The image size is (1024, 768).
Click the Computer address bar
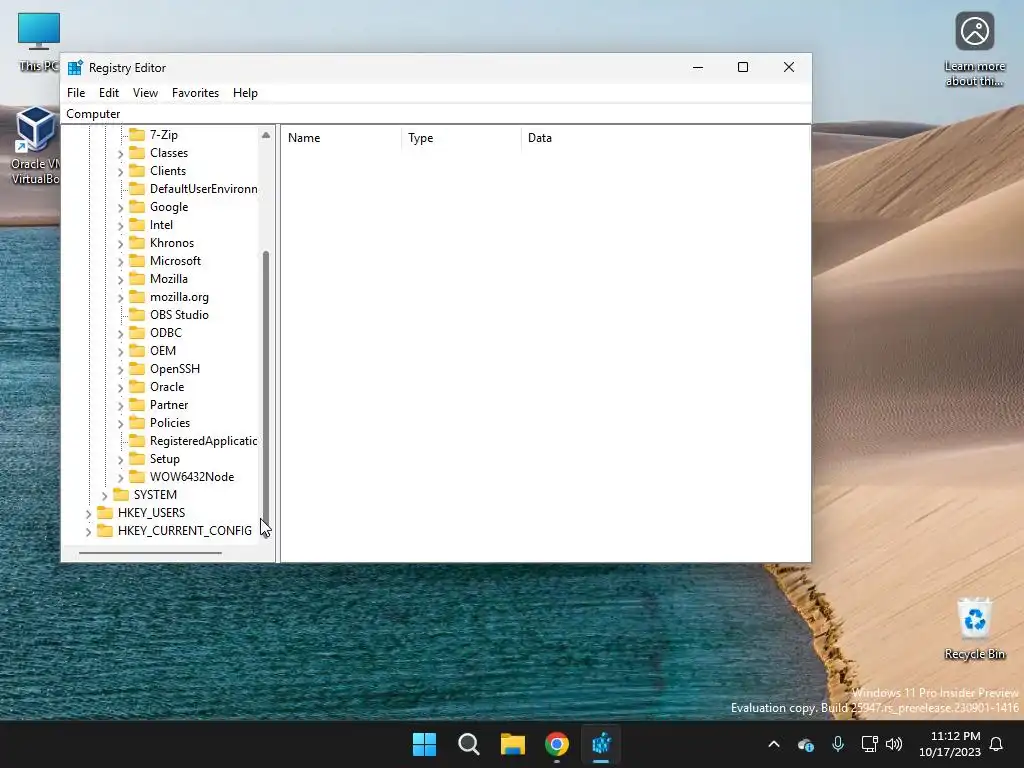[436, 114]
